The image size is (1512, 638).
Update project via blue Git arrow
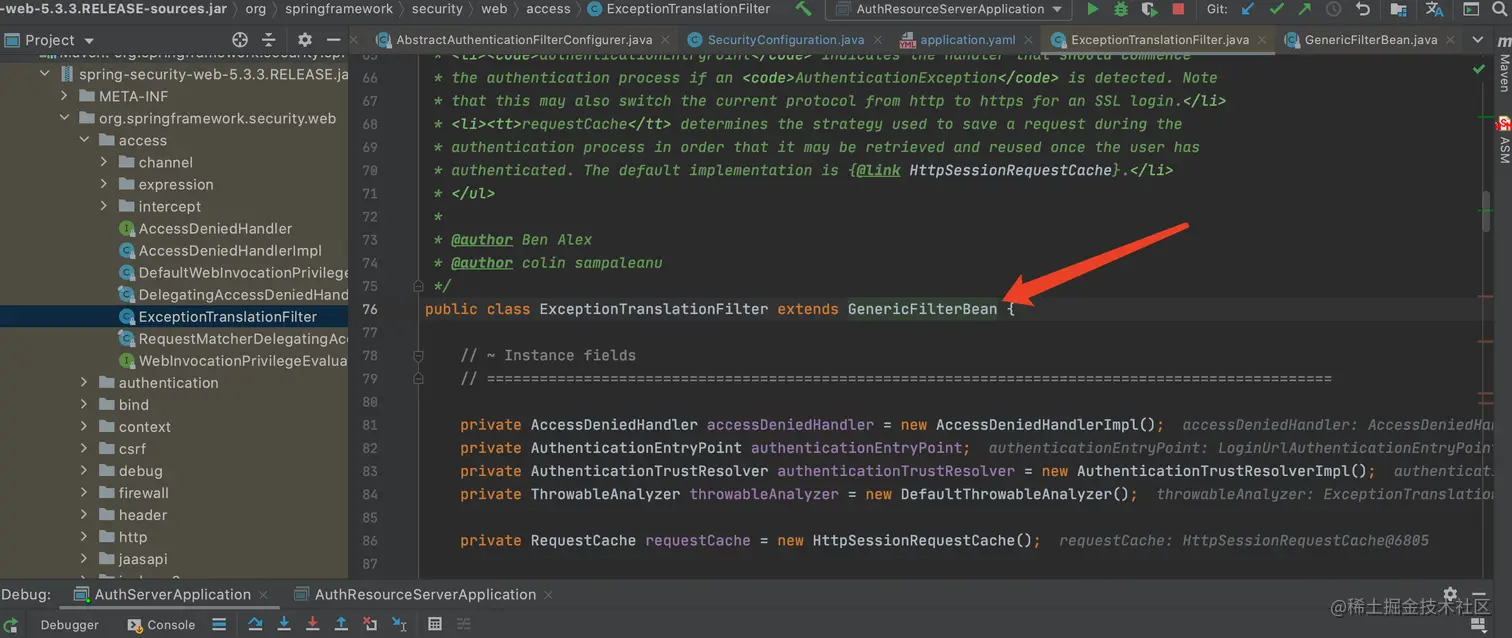(x=1247, y=9)
